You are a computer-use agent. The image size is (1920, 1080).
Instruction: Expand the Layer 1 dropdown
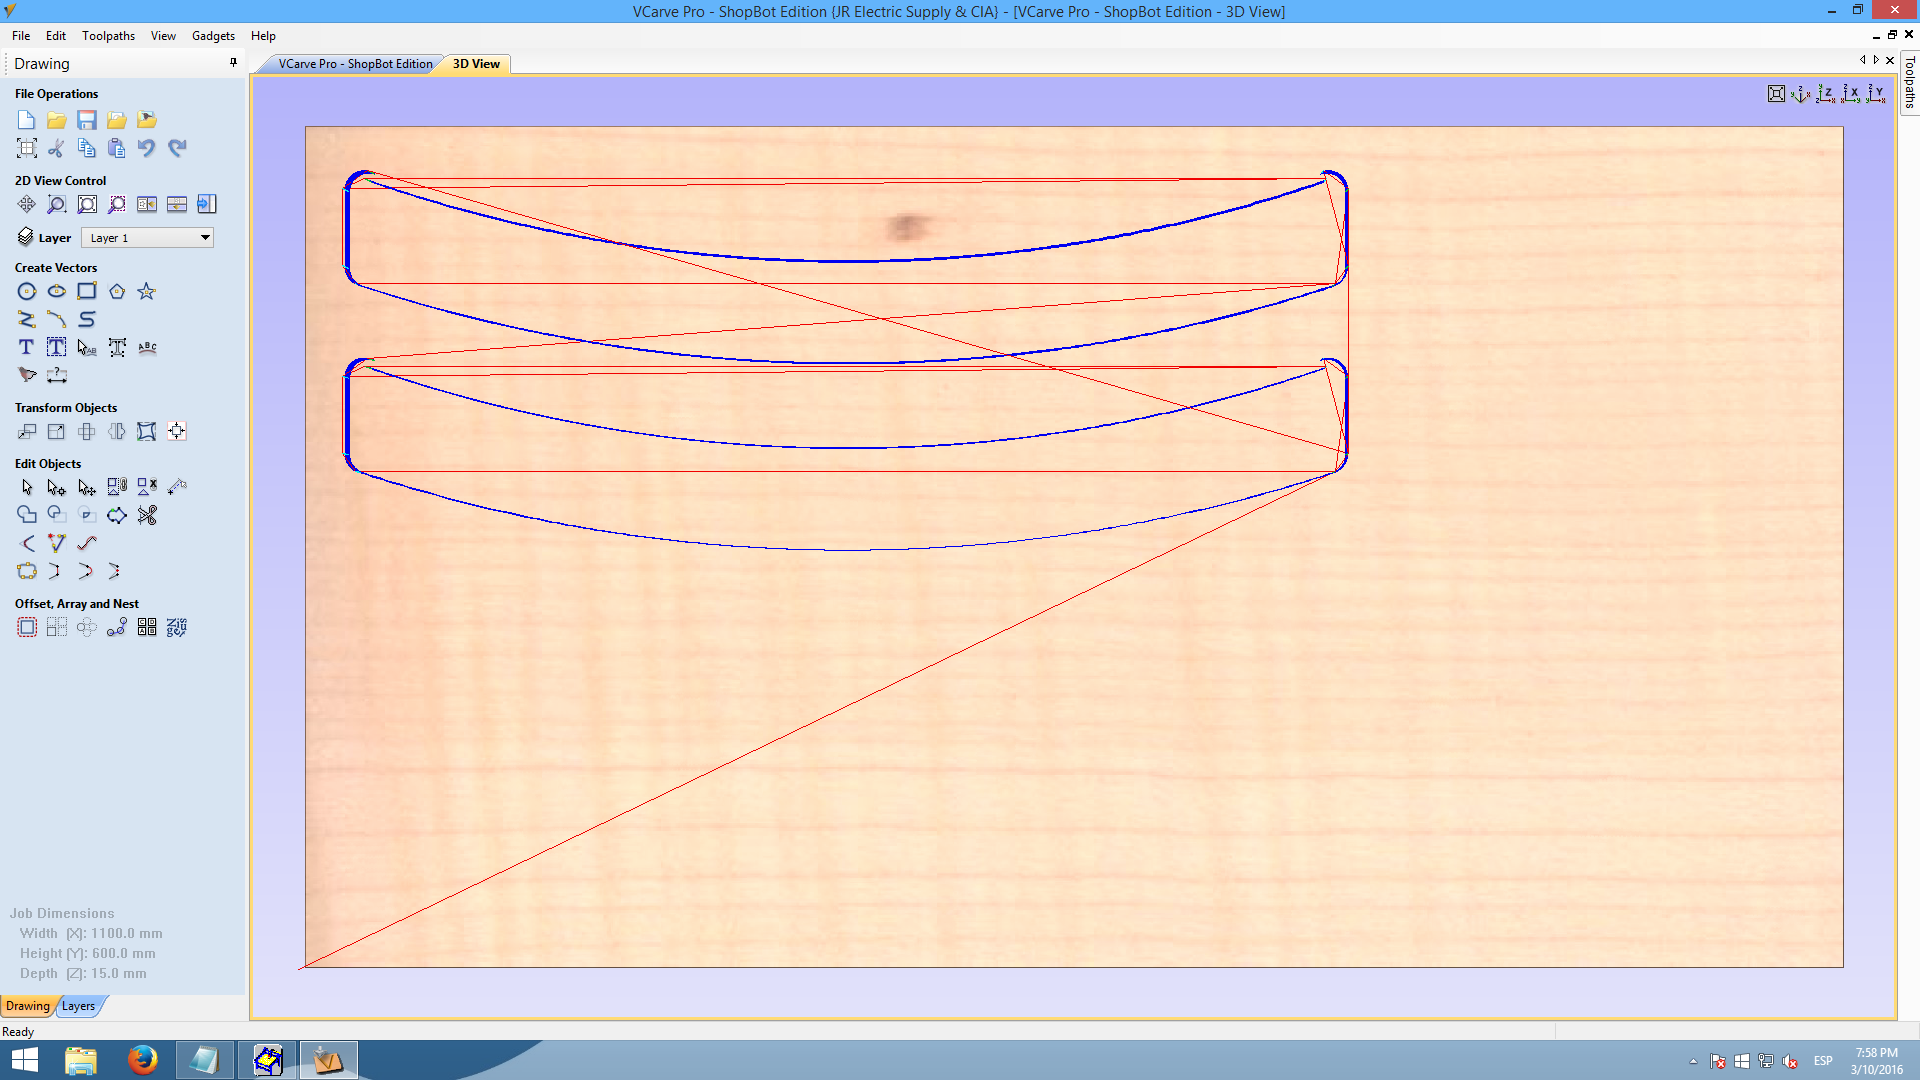pyautogui.click(x=205, y=238)
